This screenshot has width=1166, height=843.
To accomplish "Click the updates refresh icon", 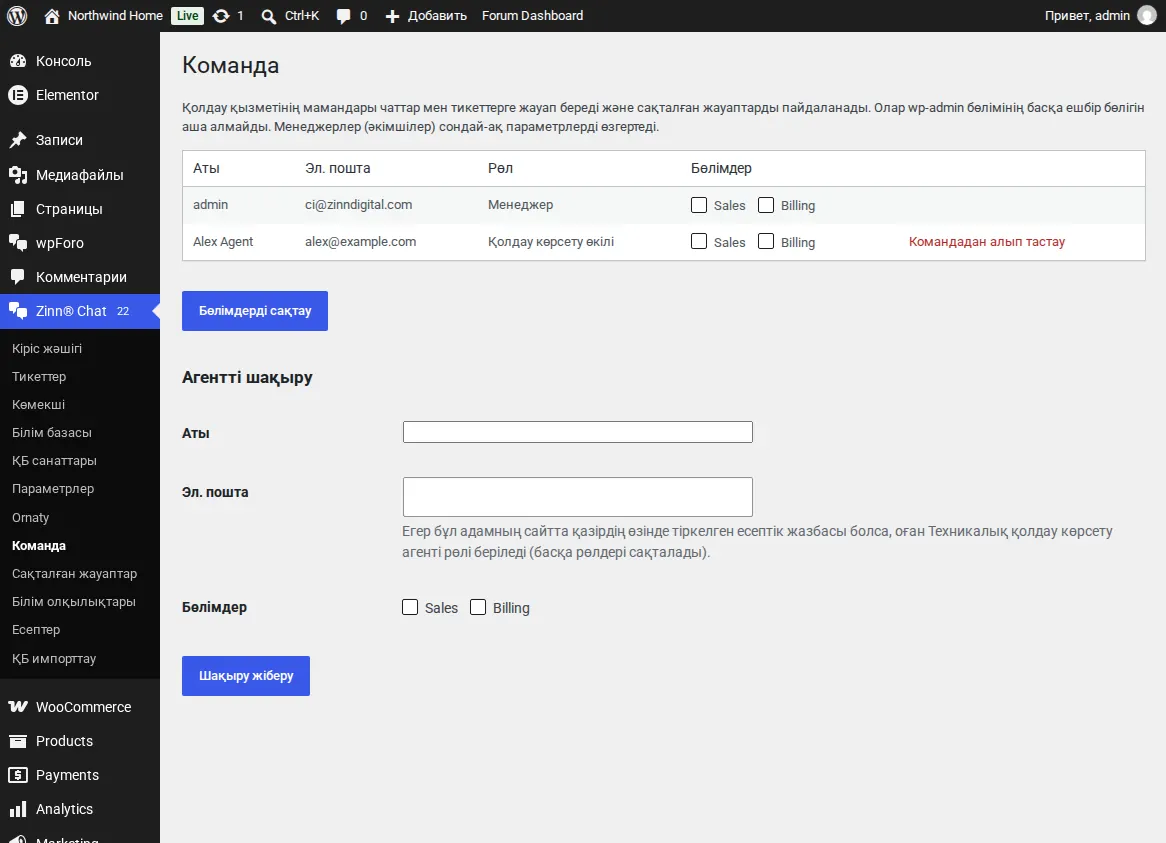I will pyautogui.click(x=221, y=16).
